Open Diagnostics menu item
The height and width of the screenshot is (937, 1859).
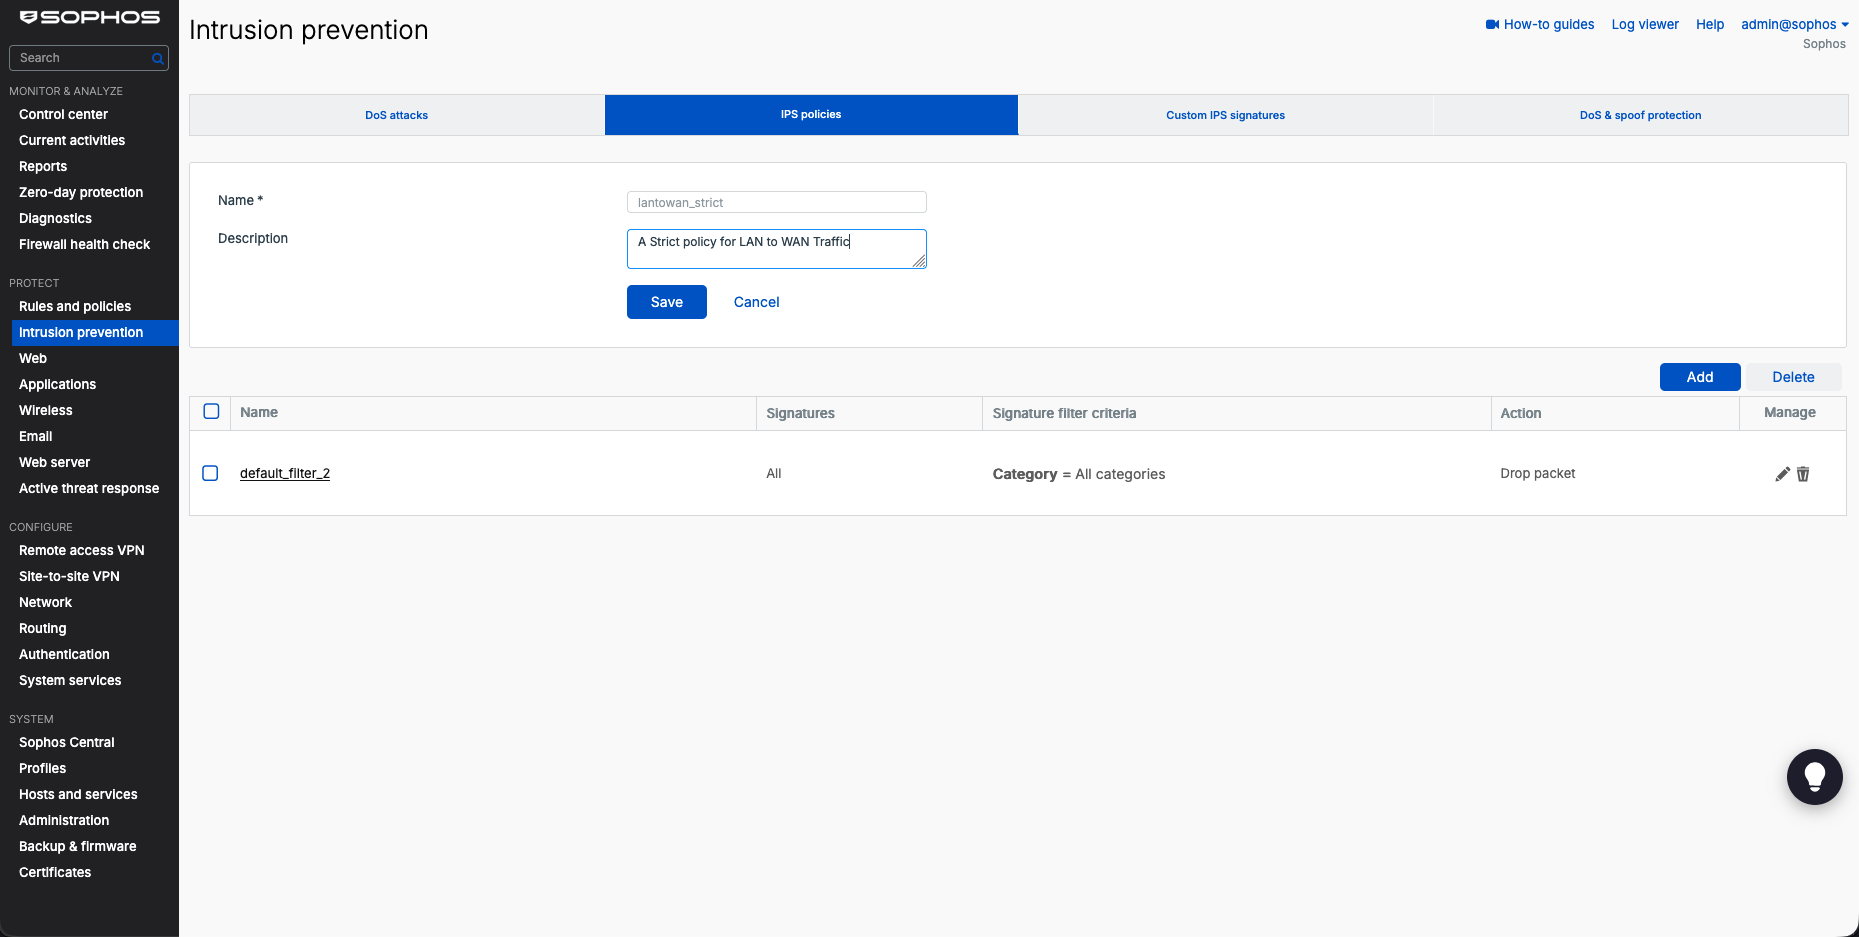click(55, 218)
